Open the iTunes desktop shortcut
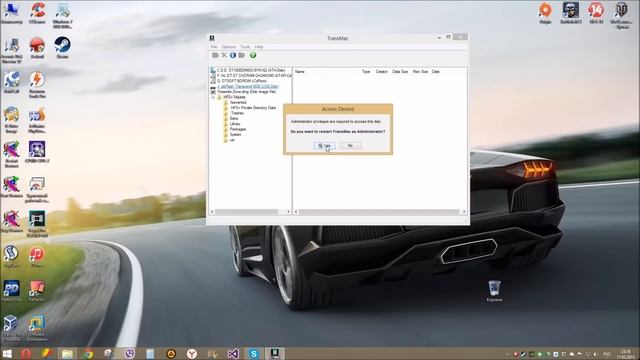Viewport: 640px width, 360px height. pyautogui.click(x=37, y=257)
